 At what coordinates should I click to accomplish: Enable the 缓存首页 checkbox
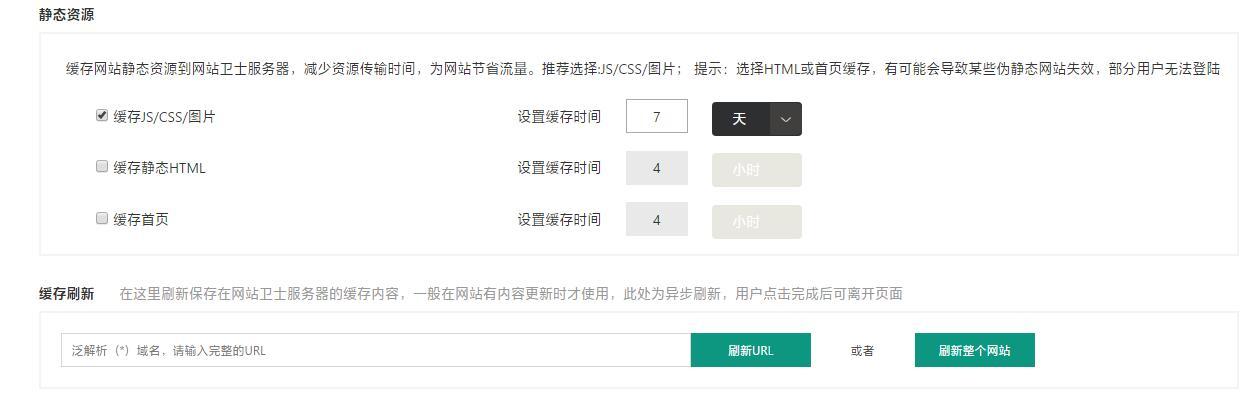(101, 218)
